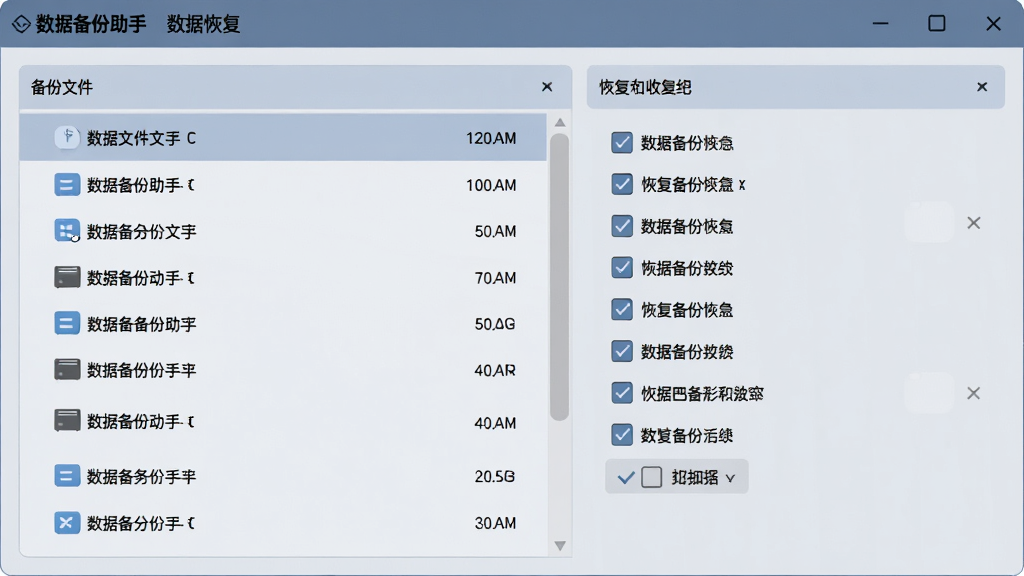Click the scrollbar up arrow in the file list
Screen dimensions: 1024x576
[560, 123]
